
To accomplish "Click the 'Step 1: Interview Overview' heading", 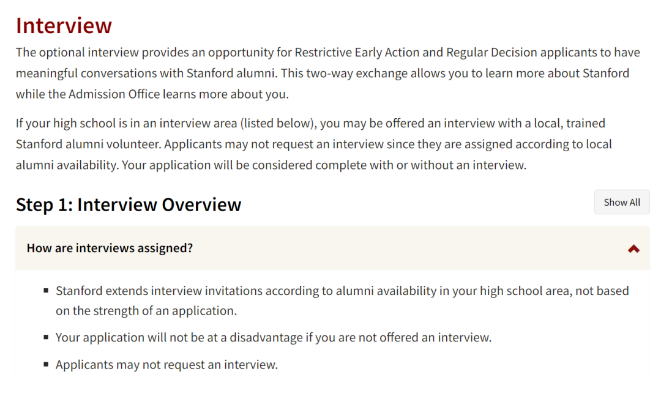I will pos(129,204).
